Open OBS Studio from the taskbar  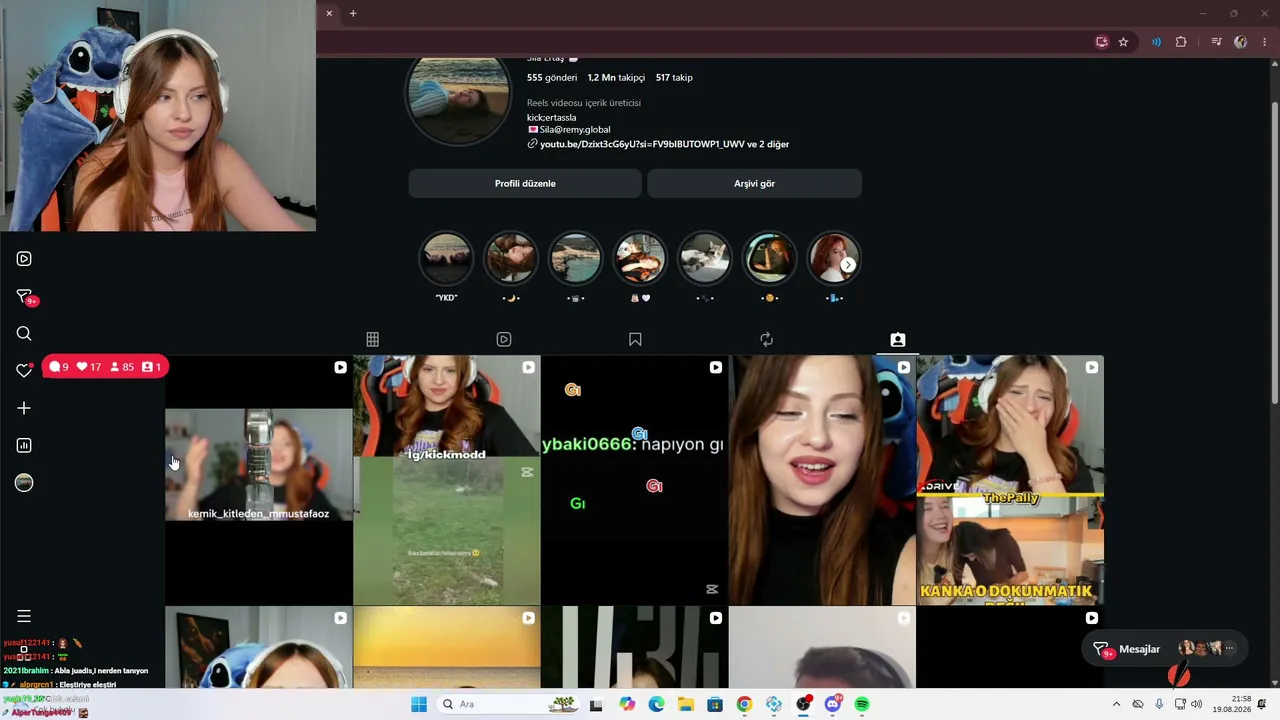point(803,704)
